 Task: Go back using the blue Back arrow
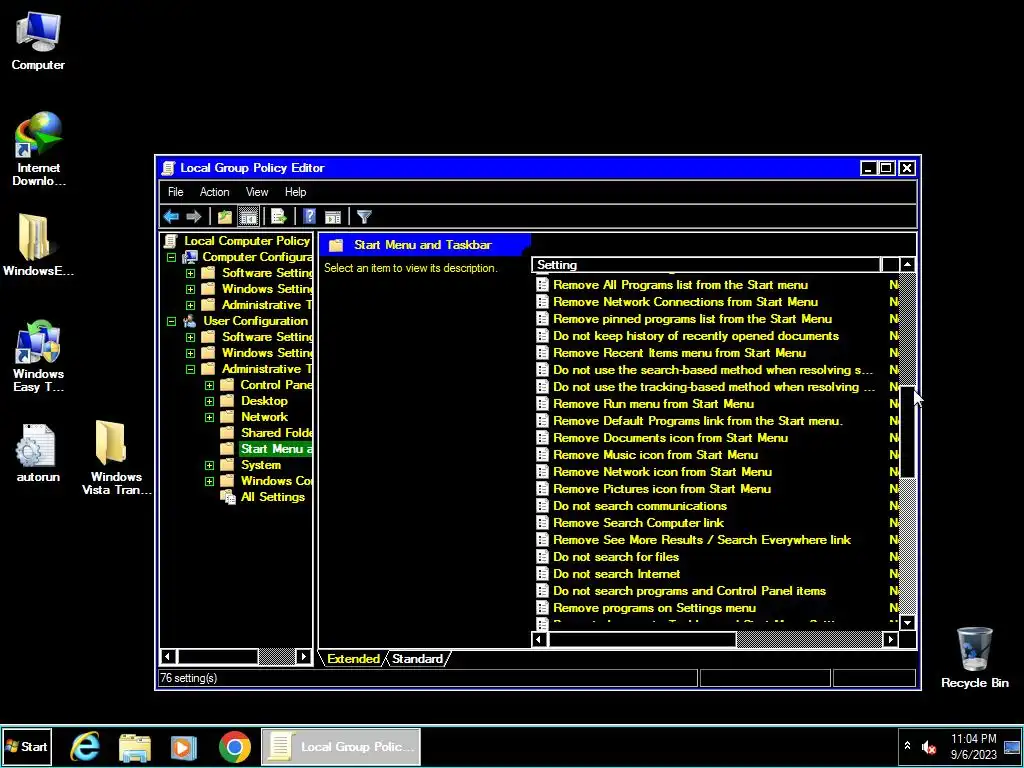(x=171, y=216)
